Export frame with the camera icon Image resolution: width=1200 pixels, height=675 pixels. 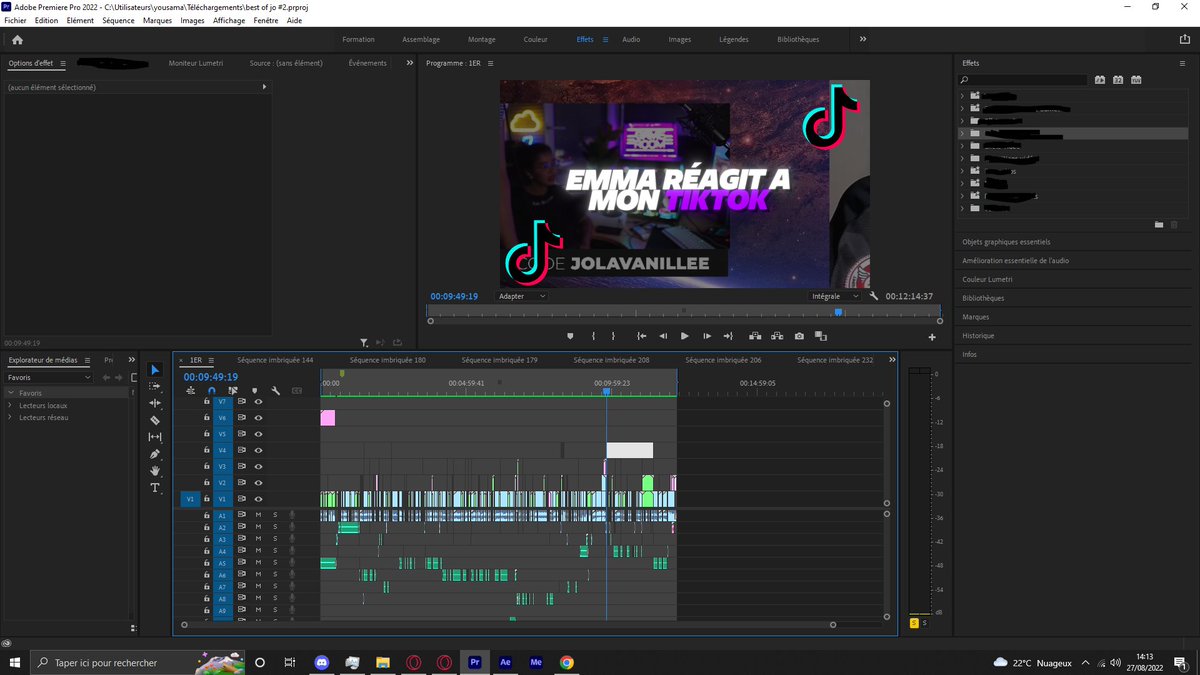pos(799,336)
